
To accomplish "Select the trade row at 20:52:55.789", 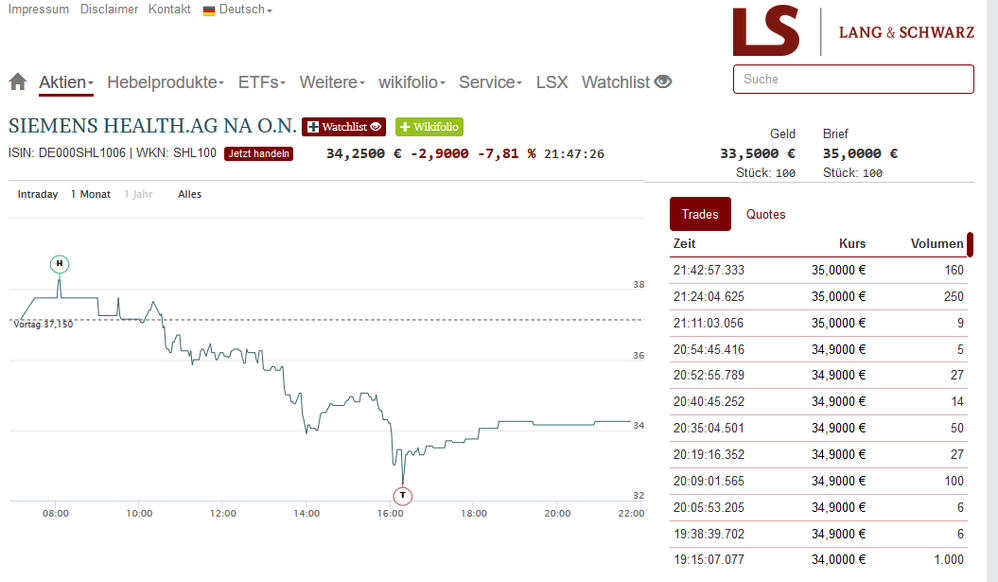I will click(x=819, y=376).
